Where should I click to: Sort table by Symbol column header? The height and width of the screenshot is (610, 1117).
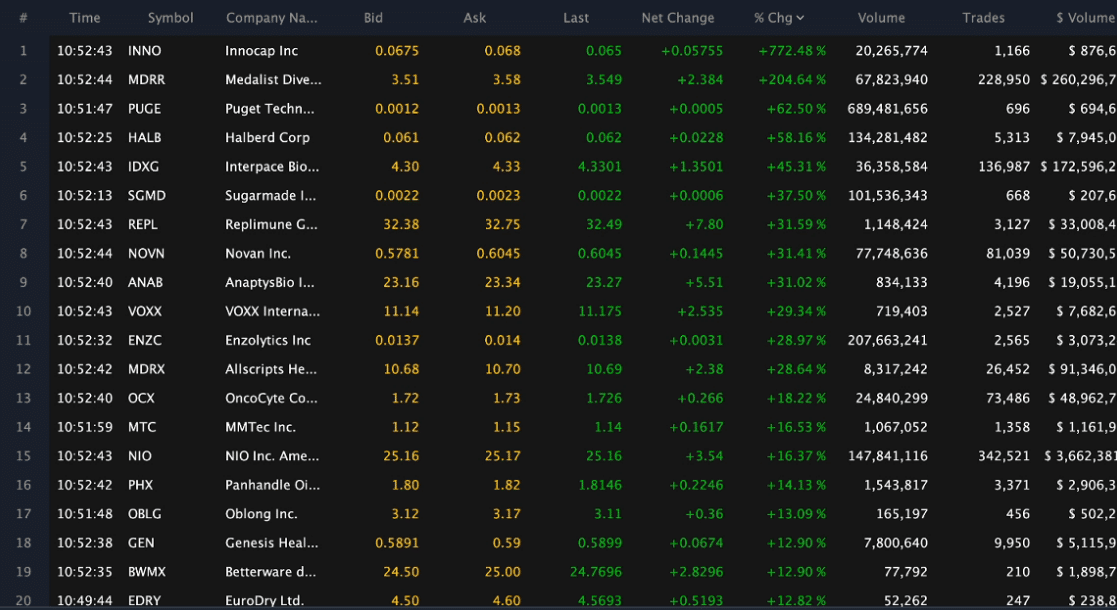tap(170, 18)
